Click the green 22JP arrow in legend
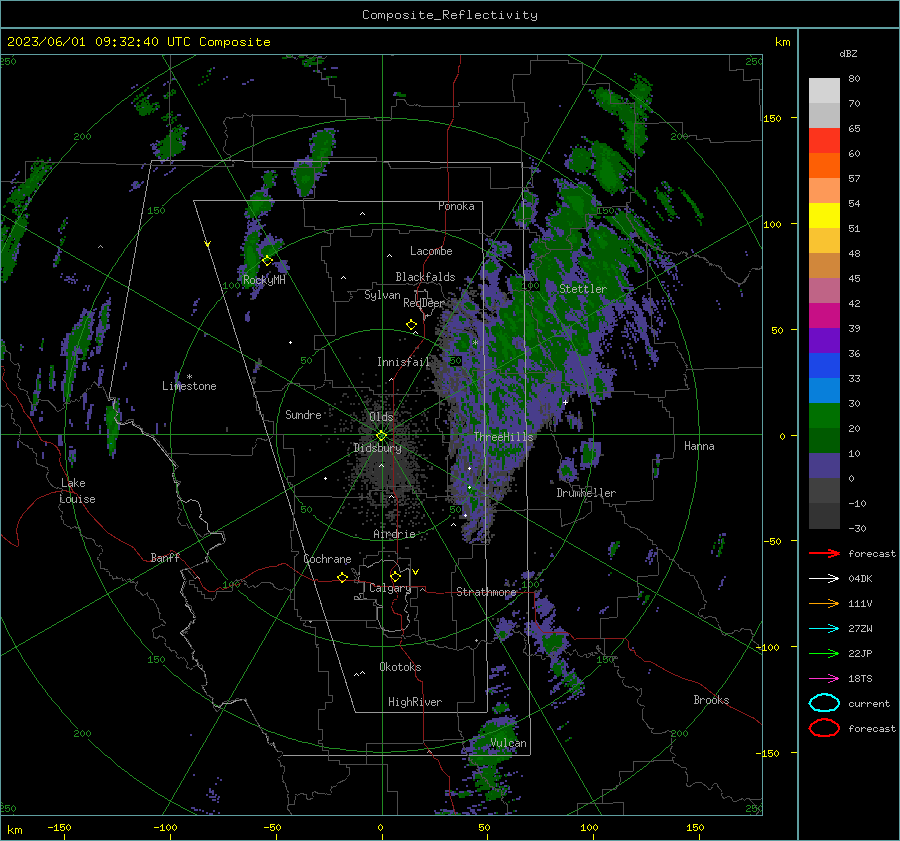 pyautogui.click(x=824, y=653)
